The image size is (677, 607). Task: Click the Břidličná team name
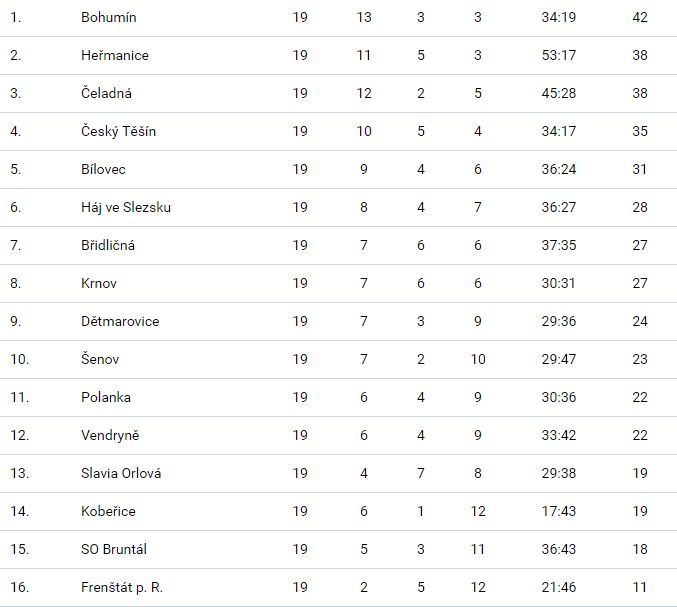tap(107, 246)
